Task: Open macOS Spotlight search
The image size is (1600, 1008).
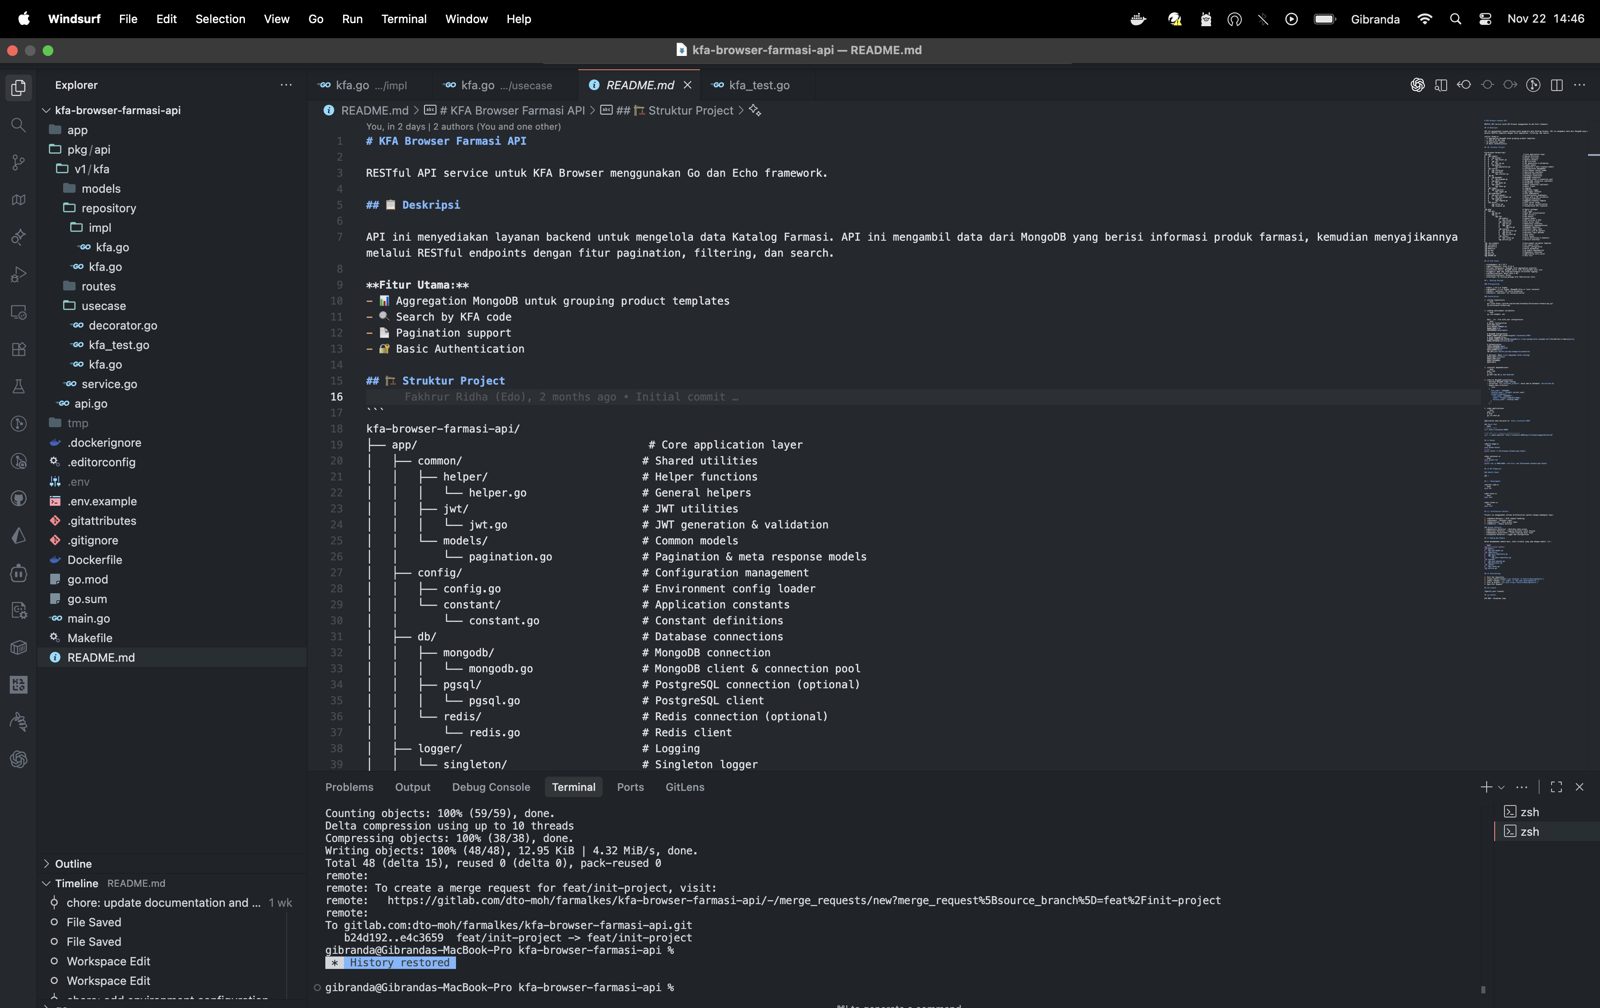Action: click(x=1456, y=19)
